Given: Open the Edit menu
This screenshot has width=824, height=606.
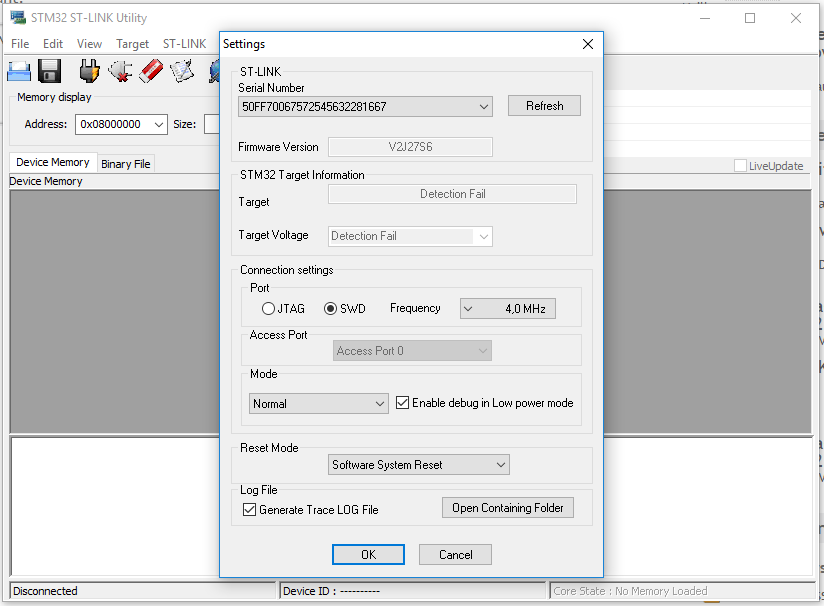Looking at the screenshot, I should (53, 44).
